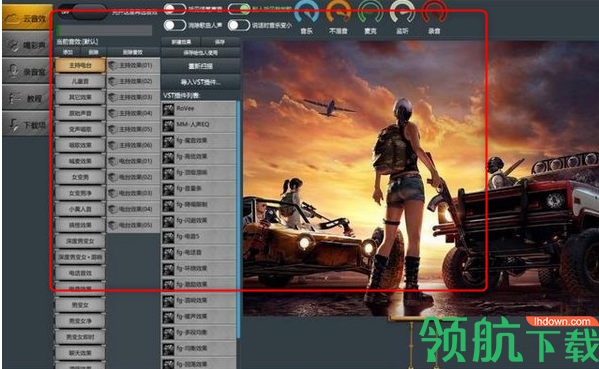This screenshot has height=369, width=599.
Task: Switch to the 录音室 microphone tab
Action: [27, 71]
